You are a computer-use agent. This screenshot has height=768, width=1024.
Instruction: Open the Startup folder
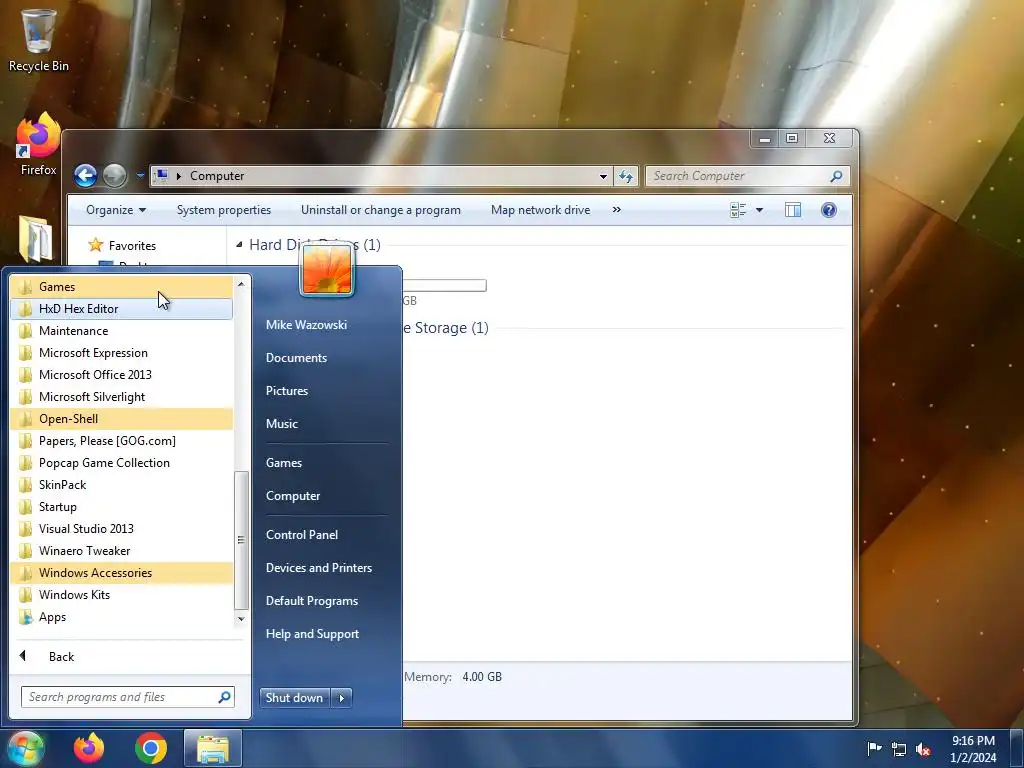[x=121, y=507]
